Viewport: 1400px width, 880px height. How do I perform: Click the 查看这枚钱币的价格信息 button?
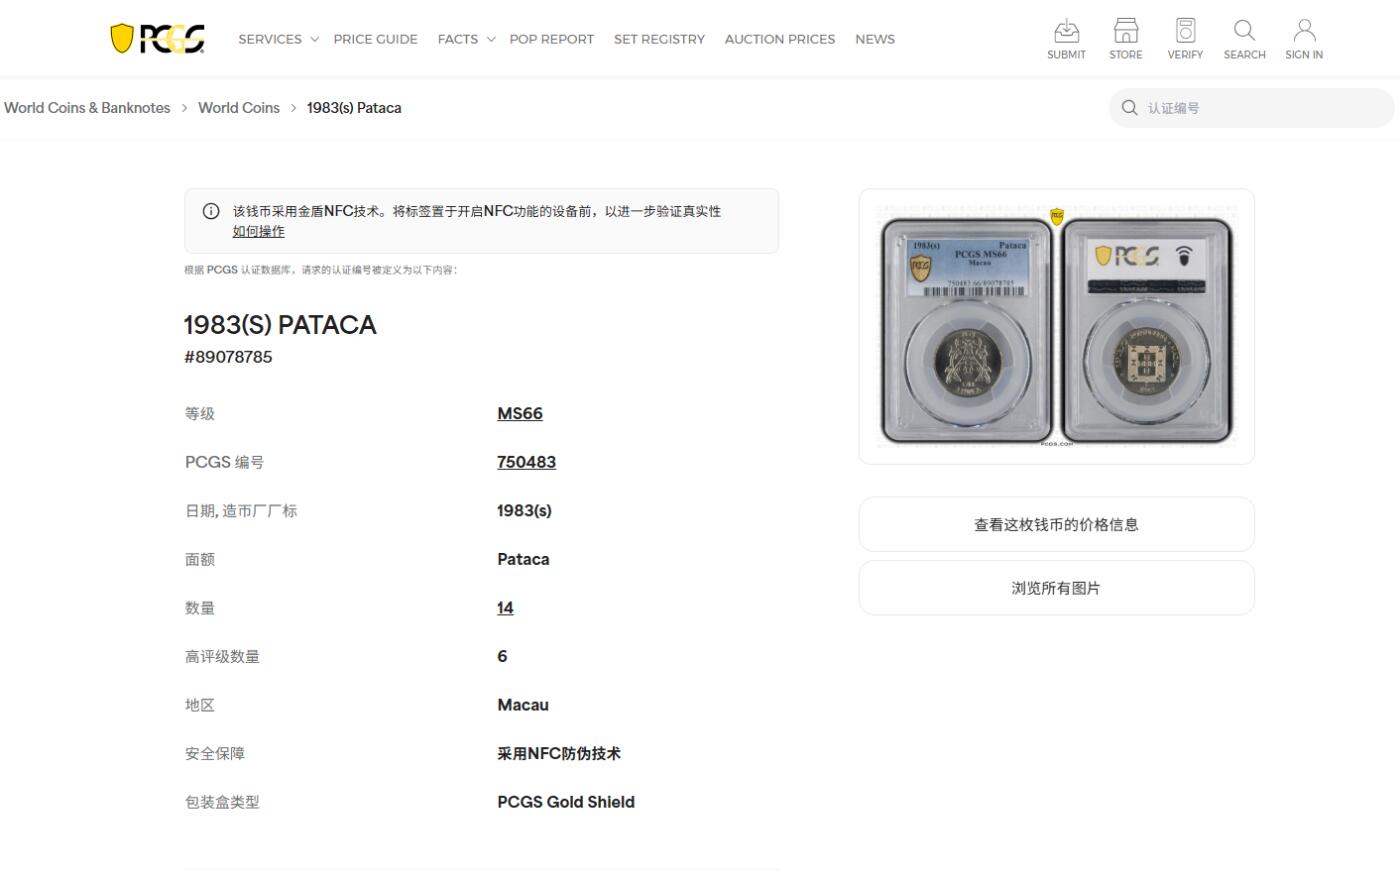[1056, 524]
